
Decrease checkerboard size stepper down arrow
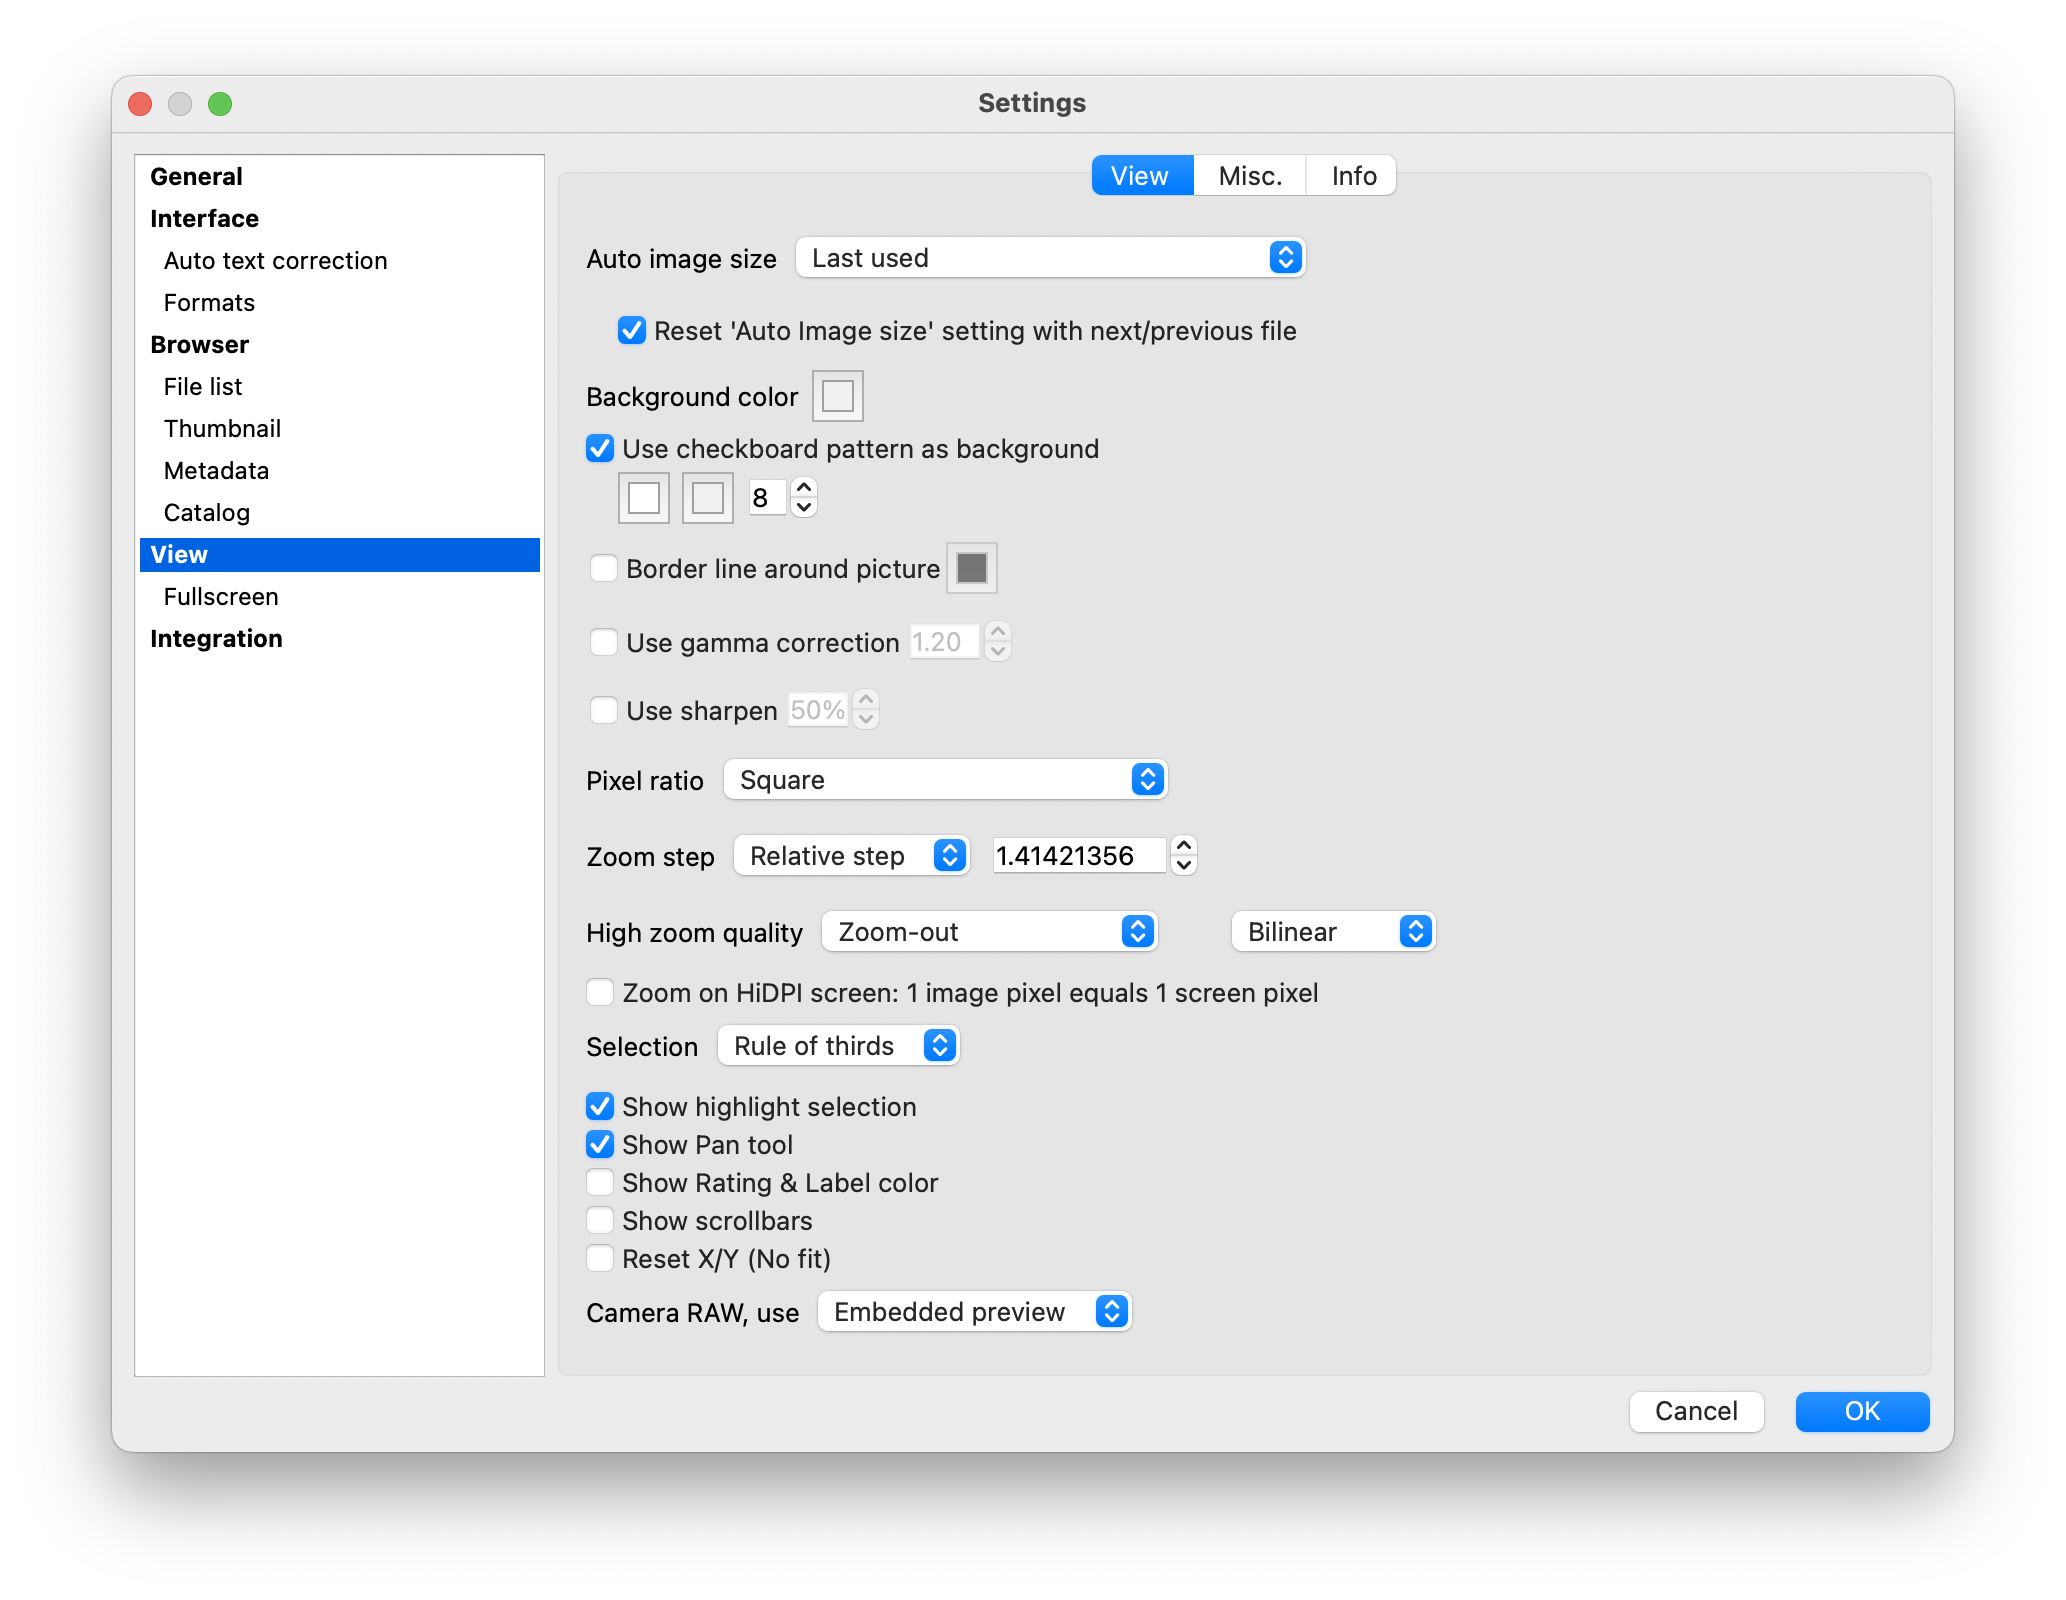point(804,507)
